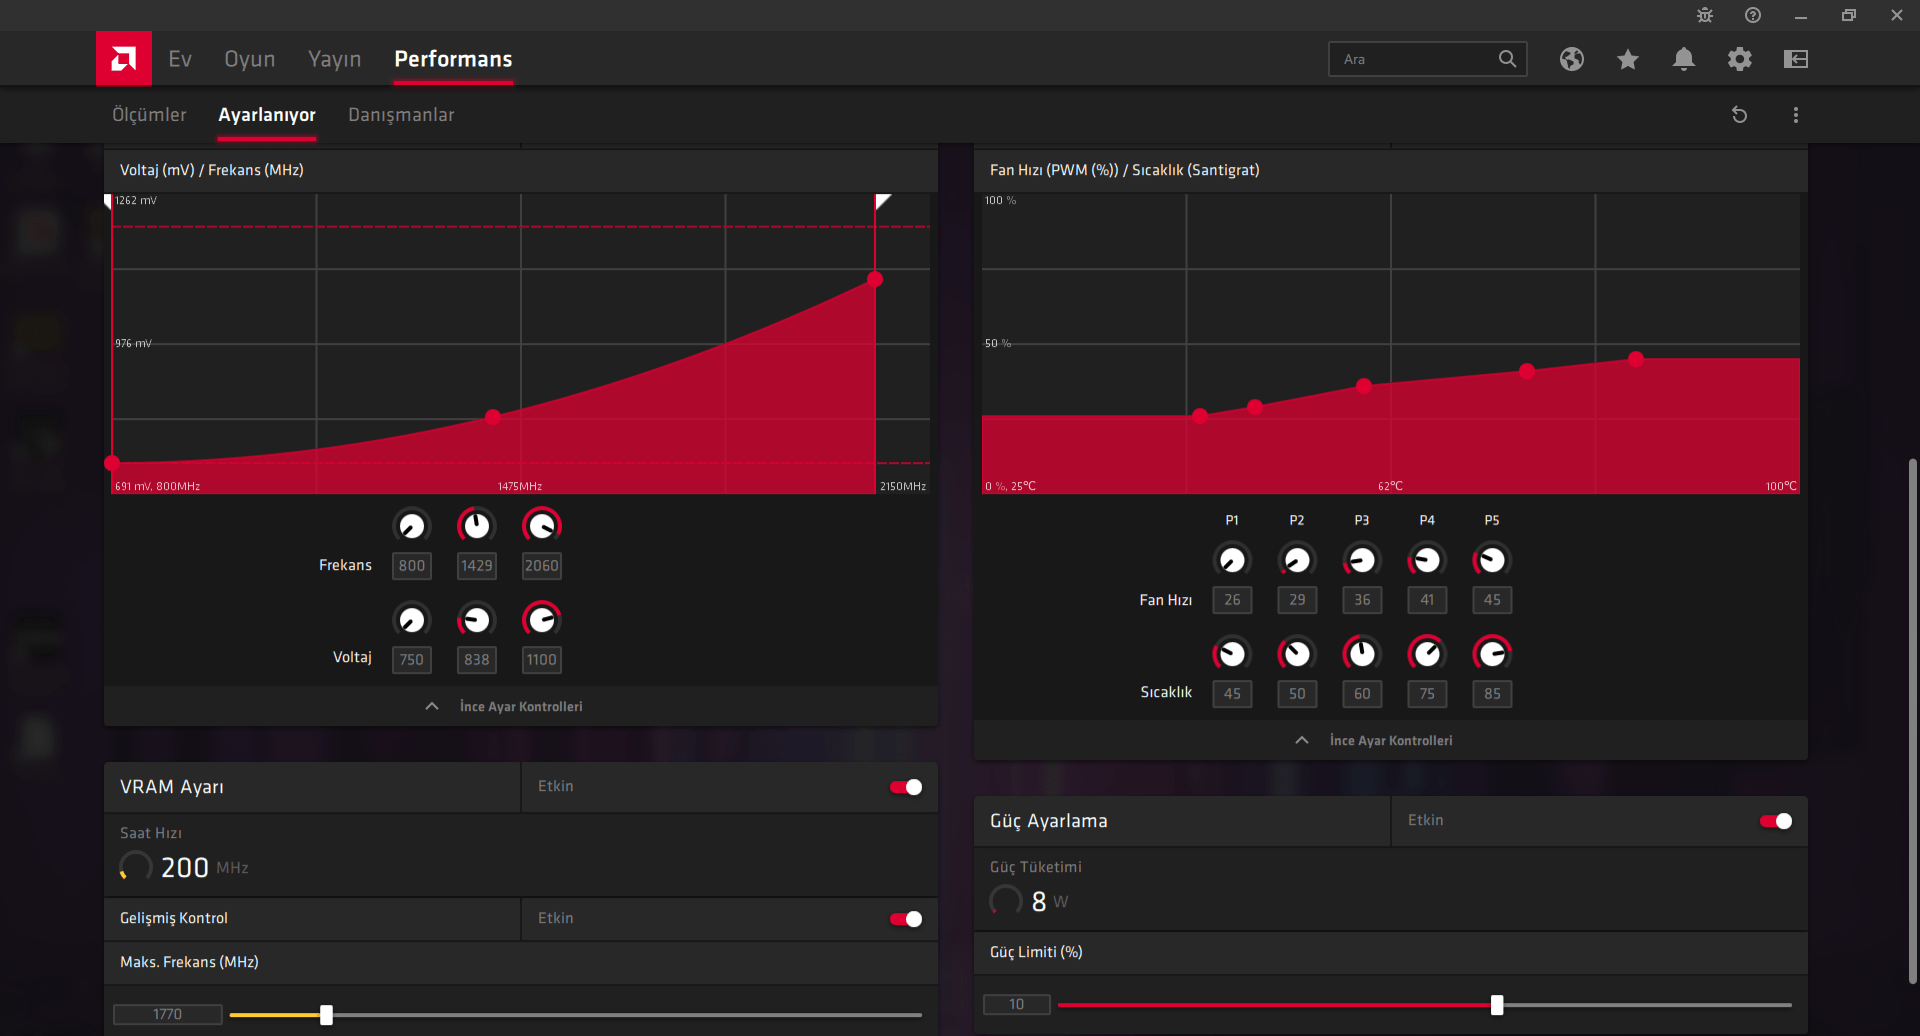The height and width of the screenshot is (1036, 1920).
Task: Click the voltage value field 750
Action: pyautogui.click(x=412, y=660)
